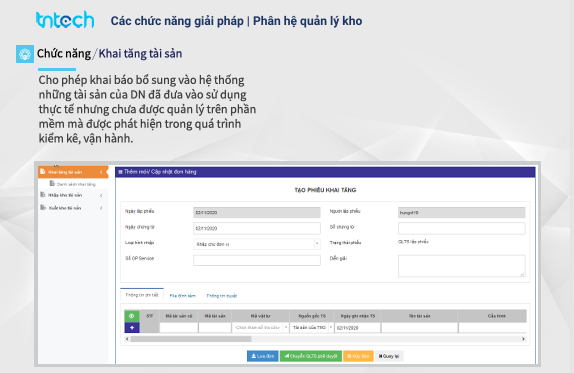This screenshot has width=574, height=373.
Task: Select the Khai tăng tài sản menu item
Action: pos(73,172)
